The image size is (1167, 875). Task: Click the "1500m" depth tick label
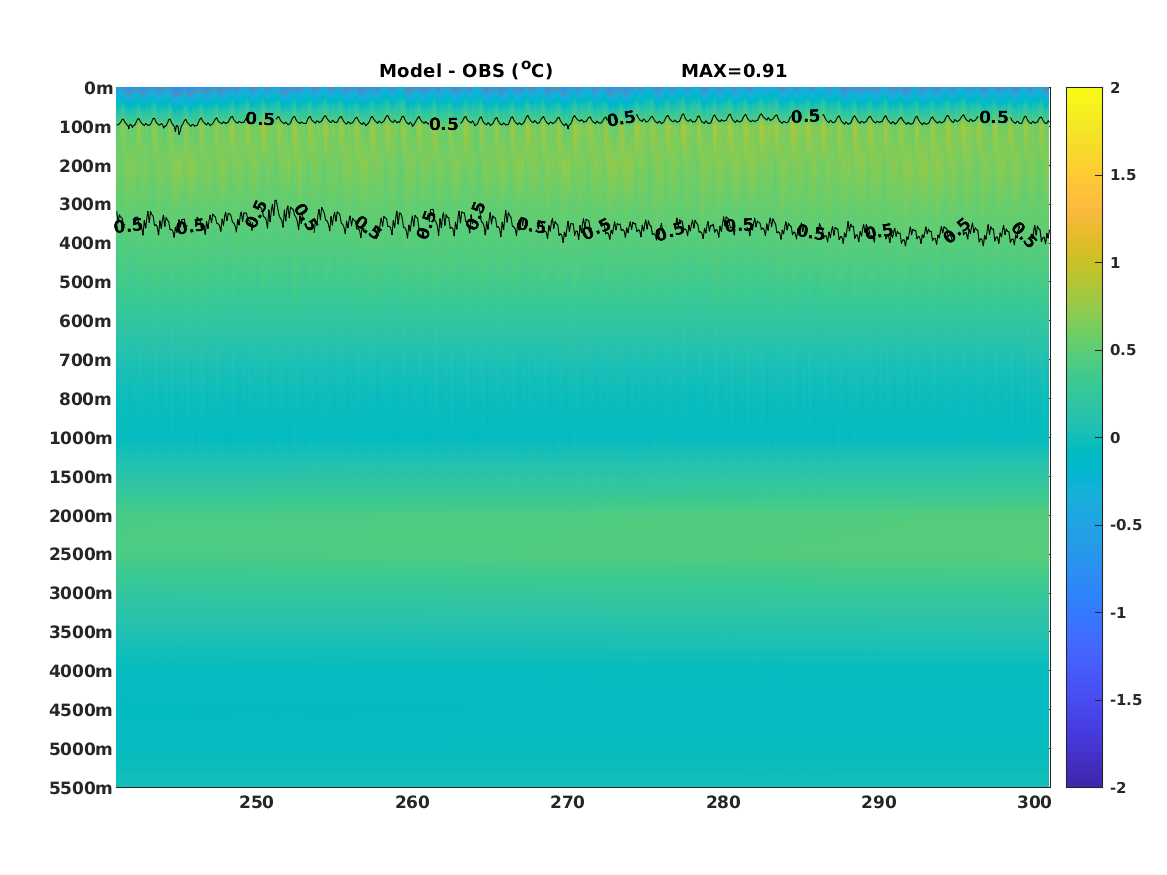(80, 477)
